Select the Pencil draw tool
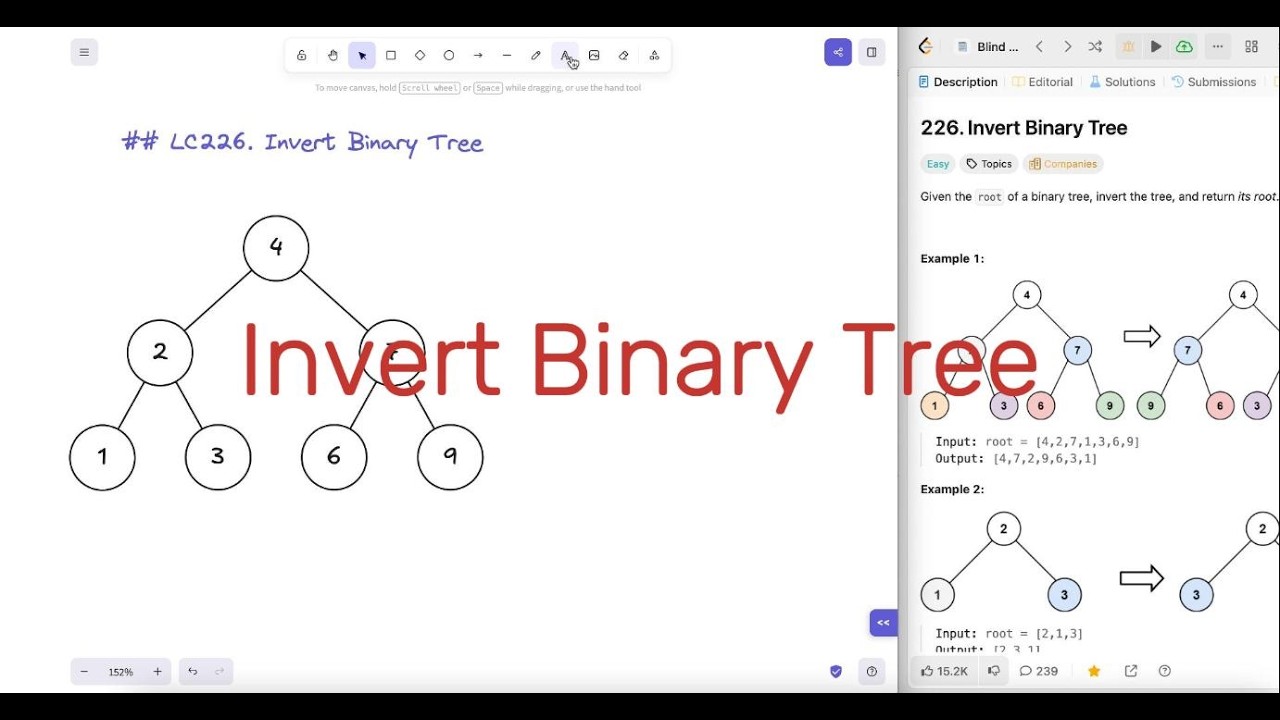Screen dimensions: 1280x720 click(x=536, y=55)
